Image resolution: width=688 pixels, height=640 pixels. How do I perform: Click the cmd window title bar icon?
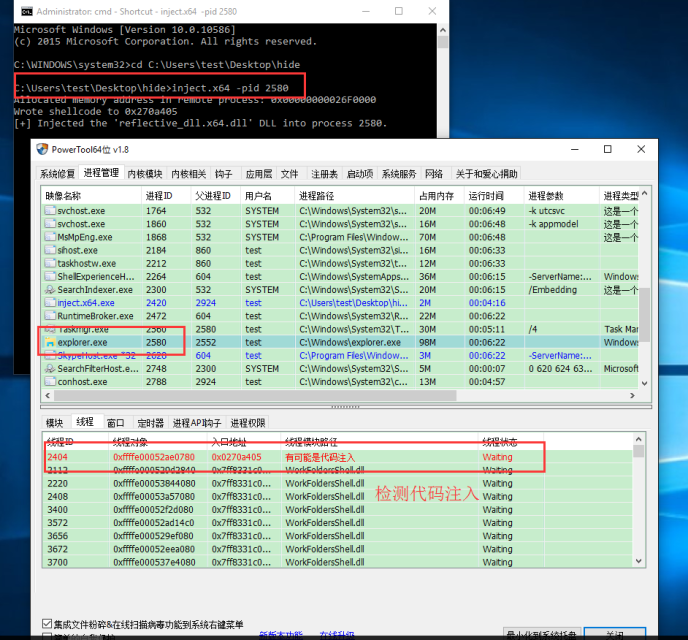27,11
